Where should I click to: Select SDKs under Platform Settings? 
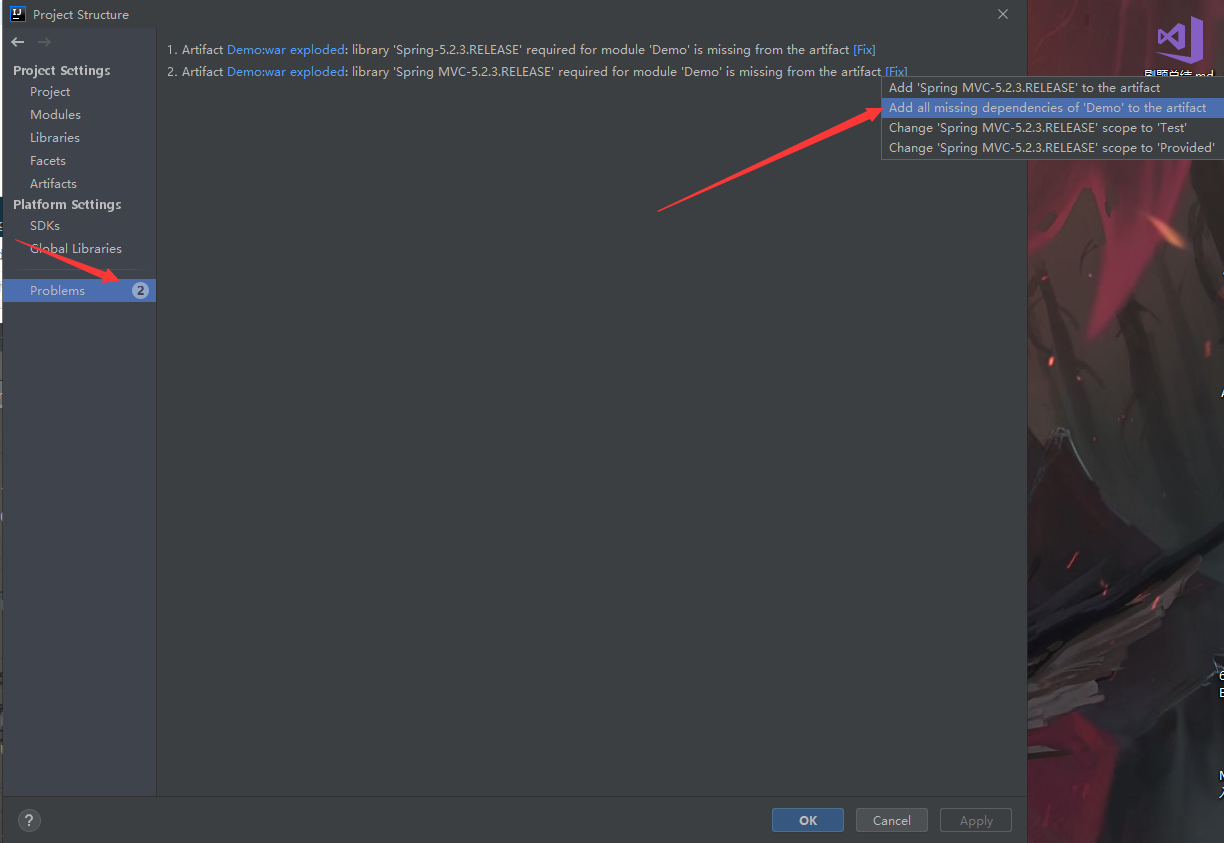[45, 225]
